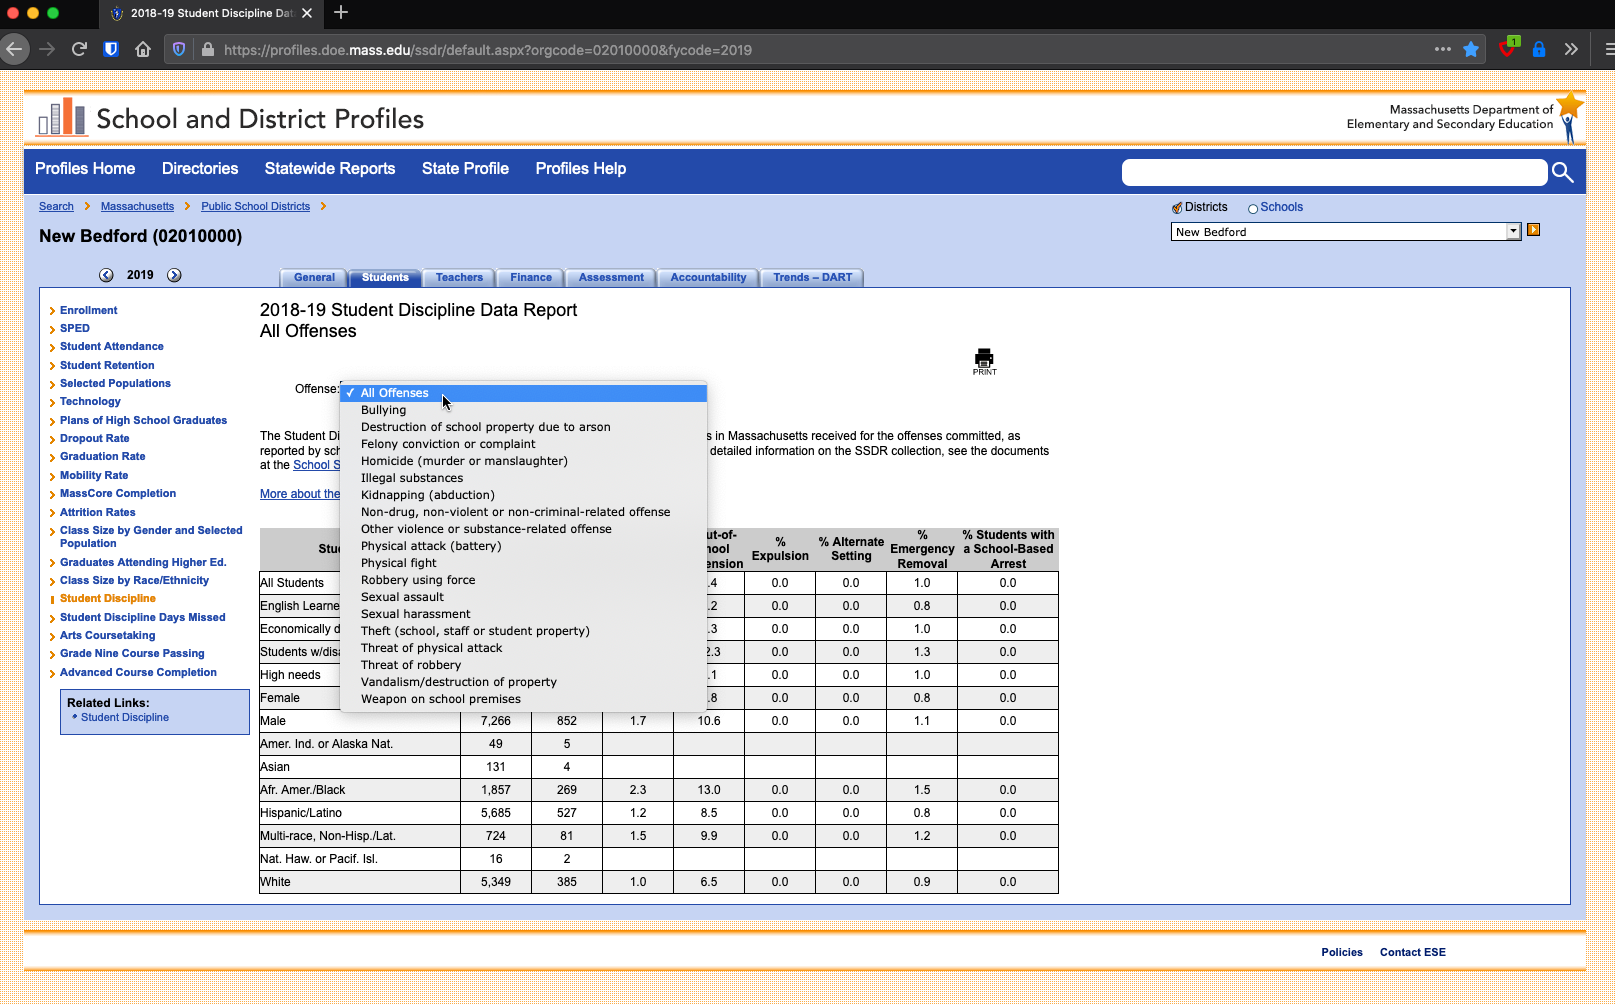Close the 2018-19 Student Discipline tab

[x=307, y=13]
